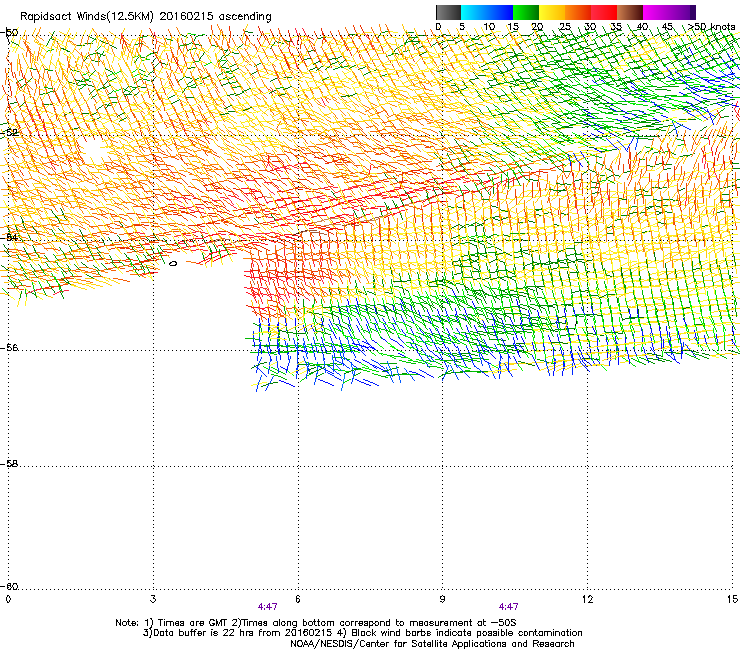Click the '-56' latitude axis label
Viewport: 740px width, 650px height.
tap(9, 347)
